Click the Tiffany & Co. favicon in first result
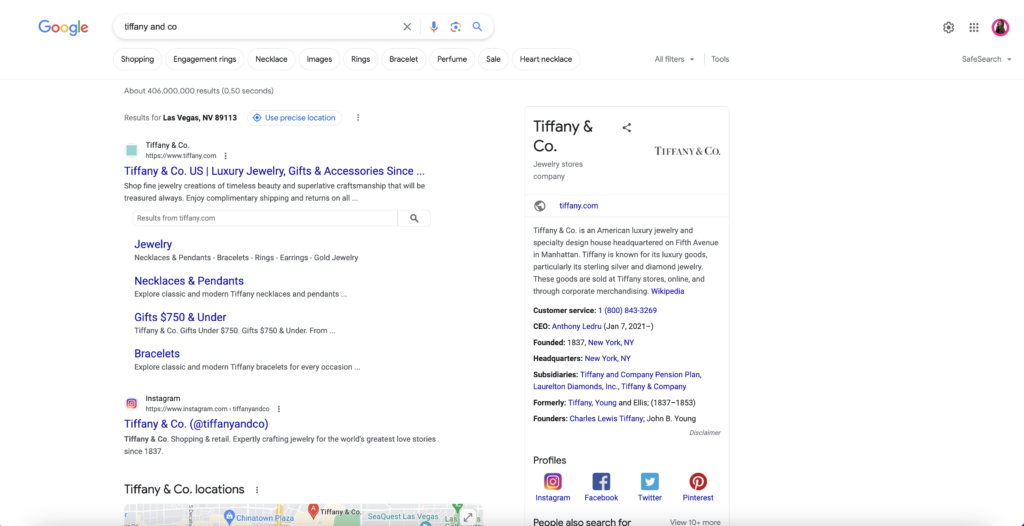Screen dimensions: 1024x526 click(131, 150)
